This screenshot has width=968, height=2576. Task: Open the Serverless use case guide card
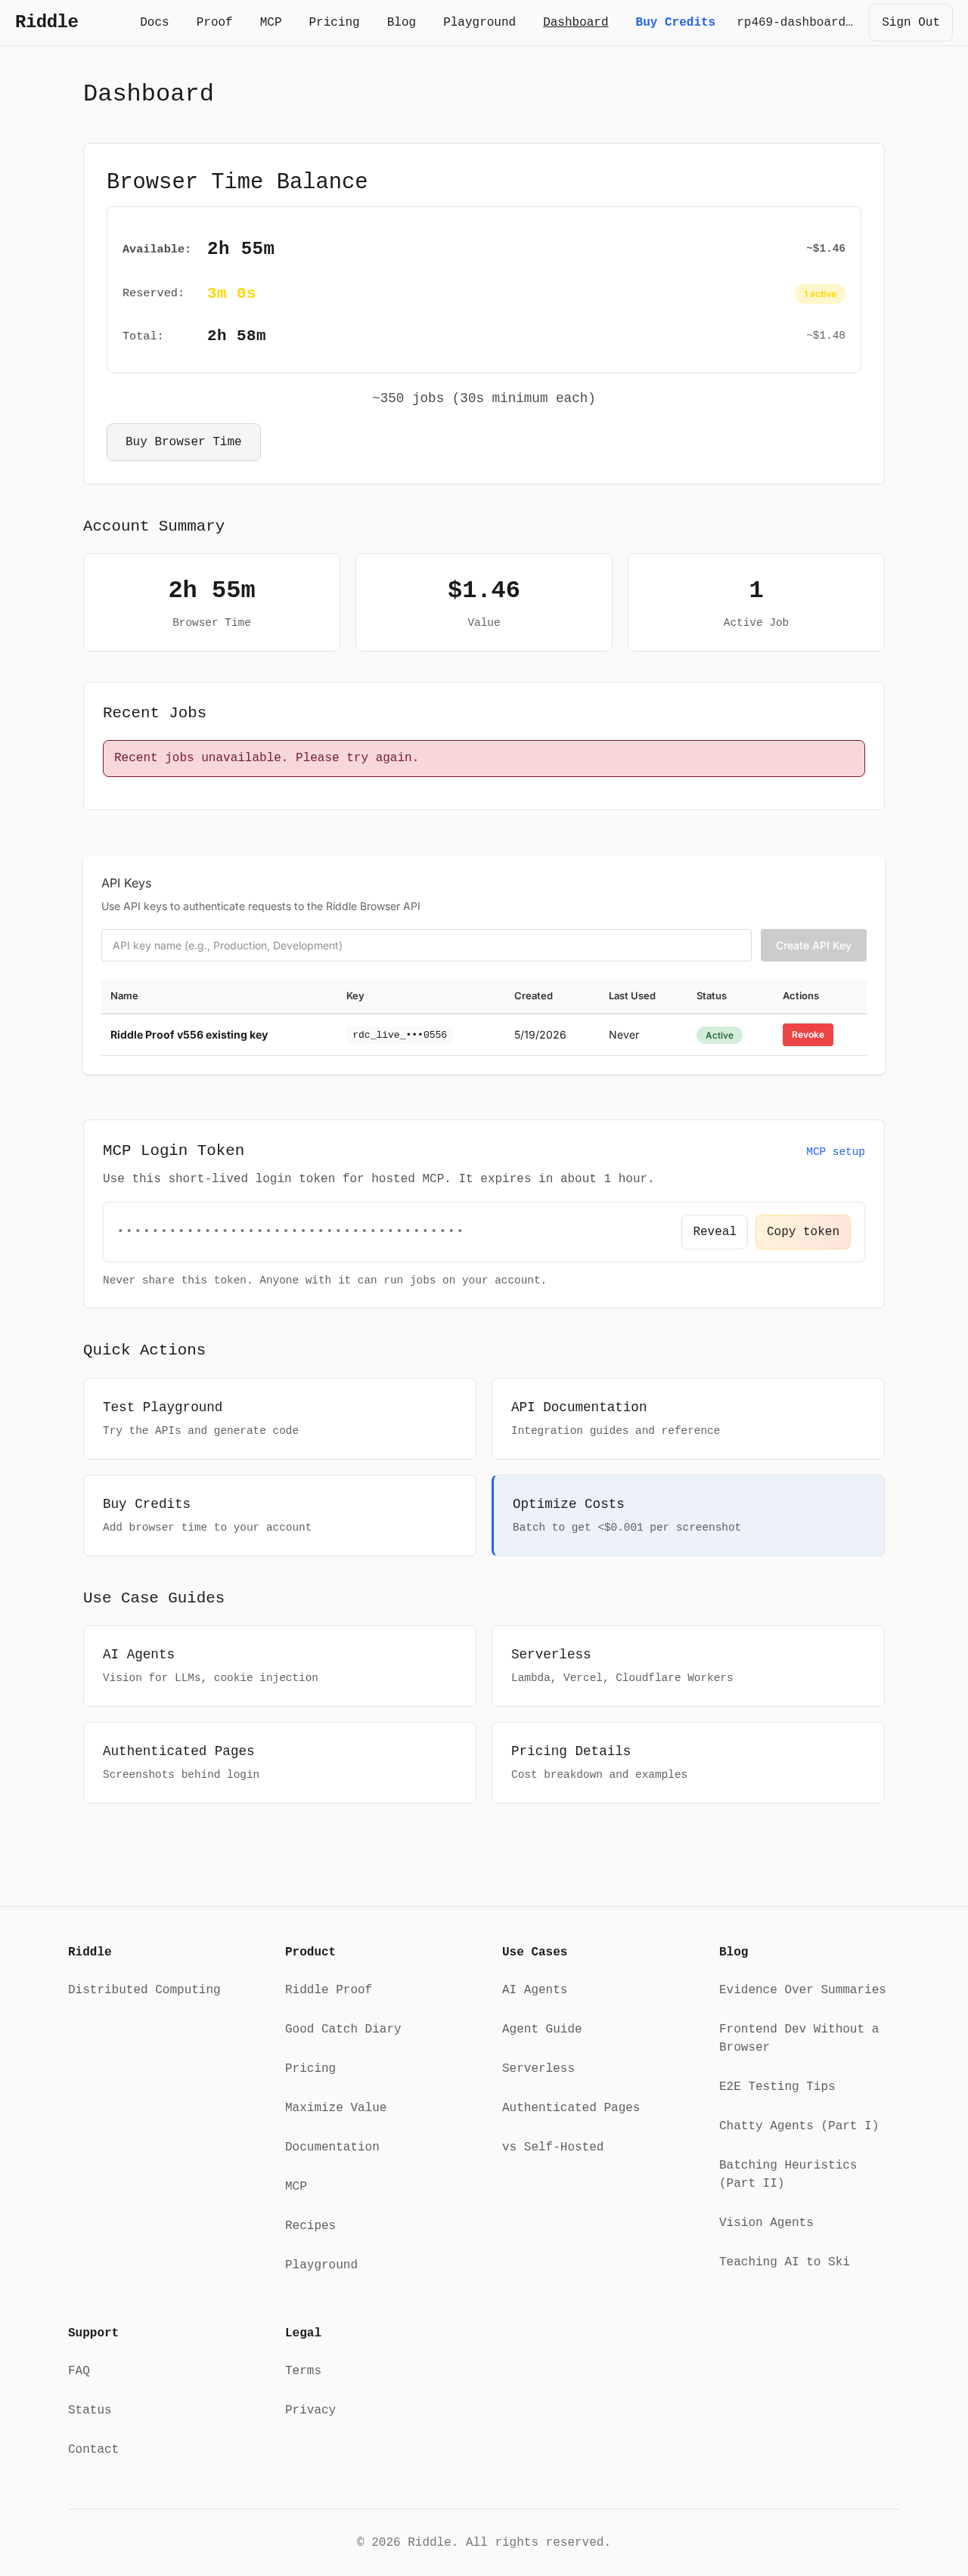pos(688,1666)
